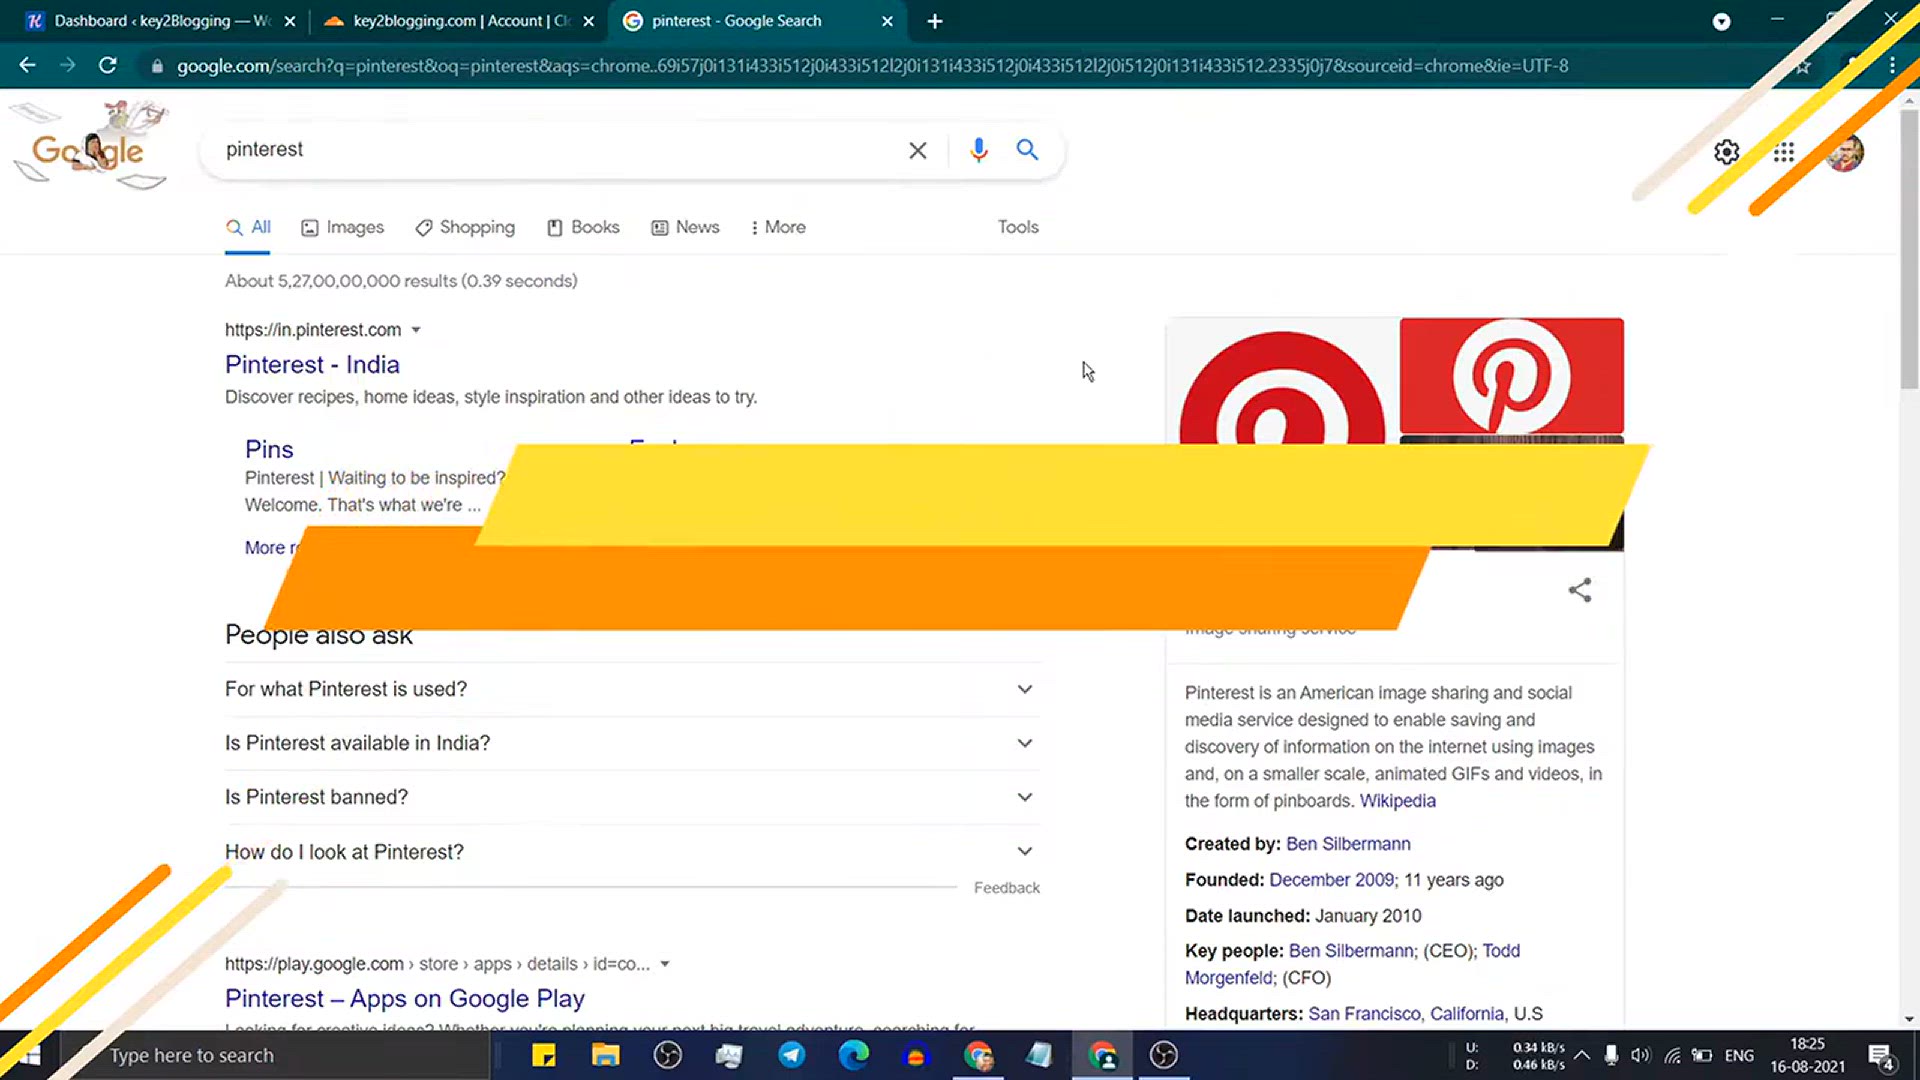The image size is (1920, 1080).
Task: Click the padlock site info icon
Action: [156, 66]
